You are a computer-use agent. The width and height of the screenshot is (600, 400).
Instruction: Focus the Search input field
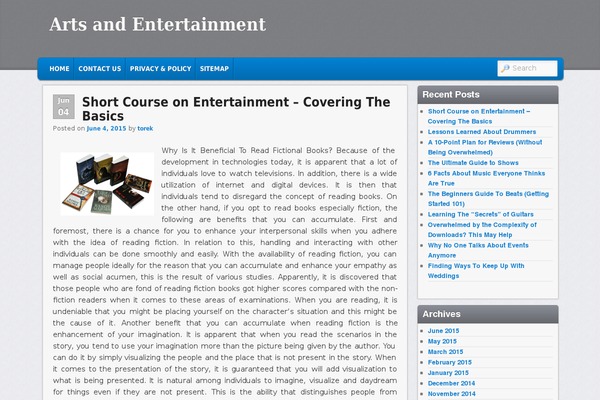[x=527, y=68]
